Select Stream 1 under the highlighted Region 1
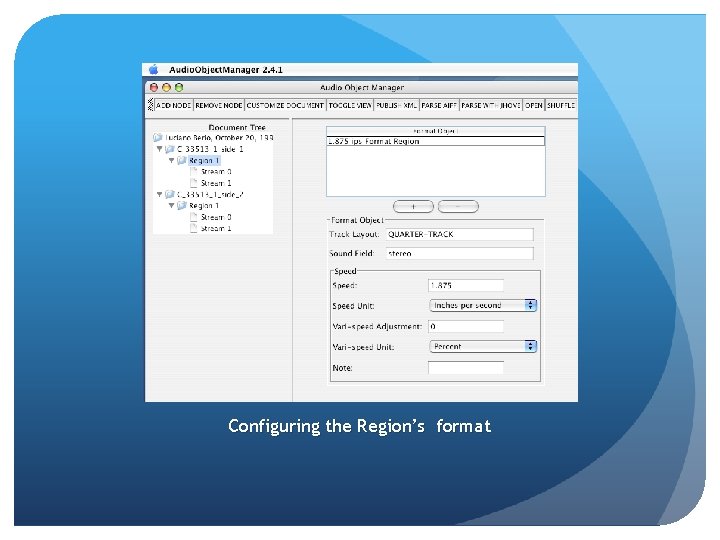The image size is (720, 540). [x=216, y=183]
